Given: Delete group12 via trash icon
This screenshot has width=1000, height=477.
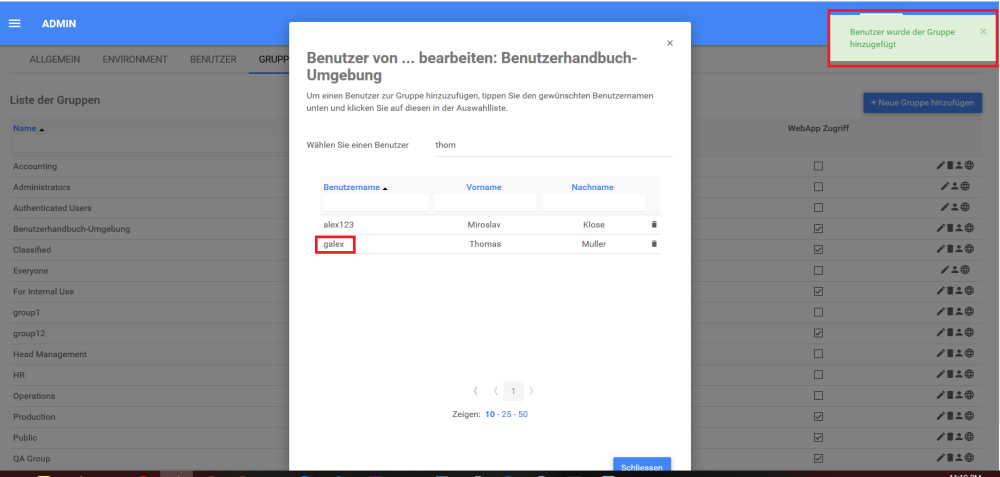Looking at the screenshot, I should pos(949,332).
